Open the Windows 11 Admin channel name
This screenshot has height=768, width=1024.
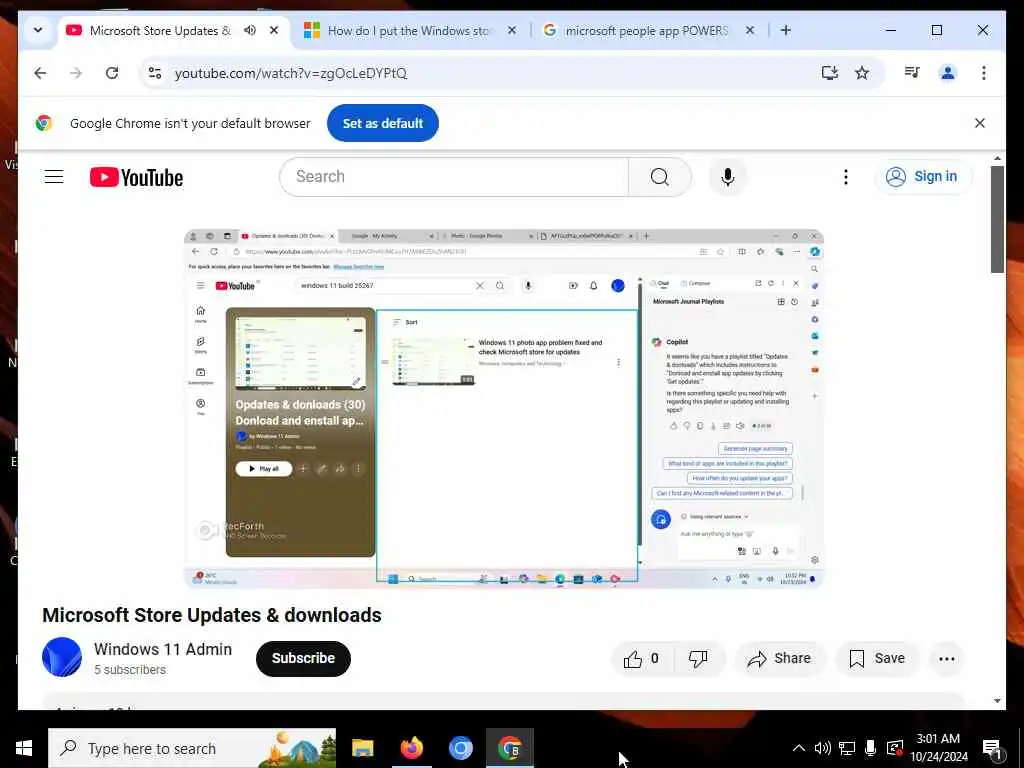click(163, 649)
